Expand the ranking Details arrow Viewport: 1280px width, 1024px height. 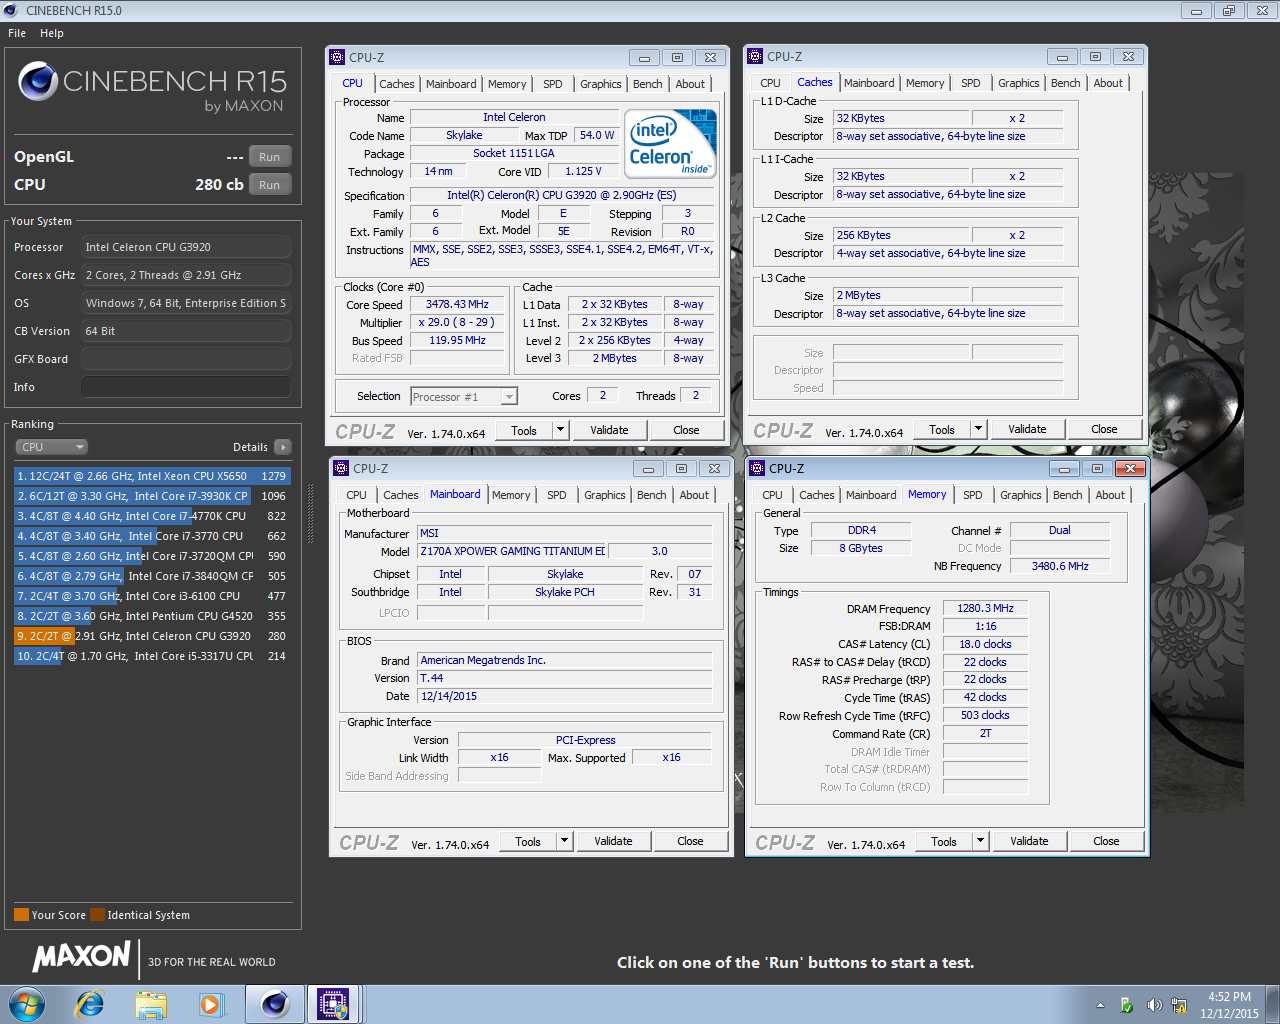[283, 447]
